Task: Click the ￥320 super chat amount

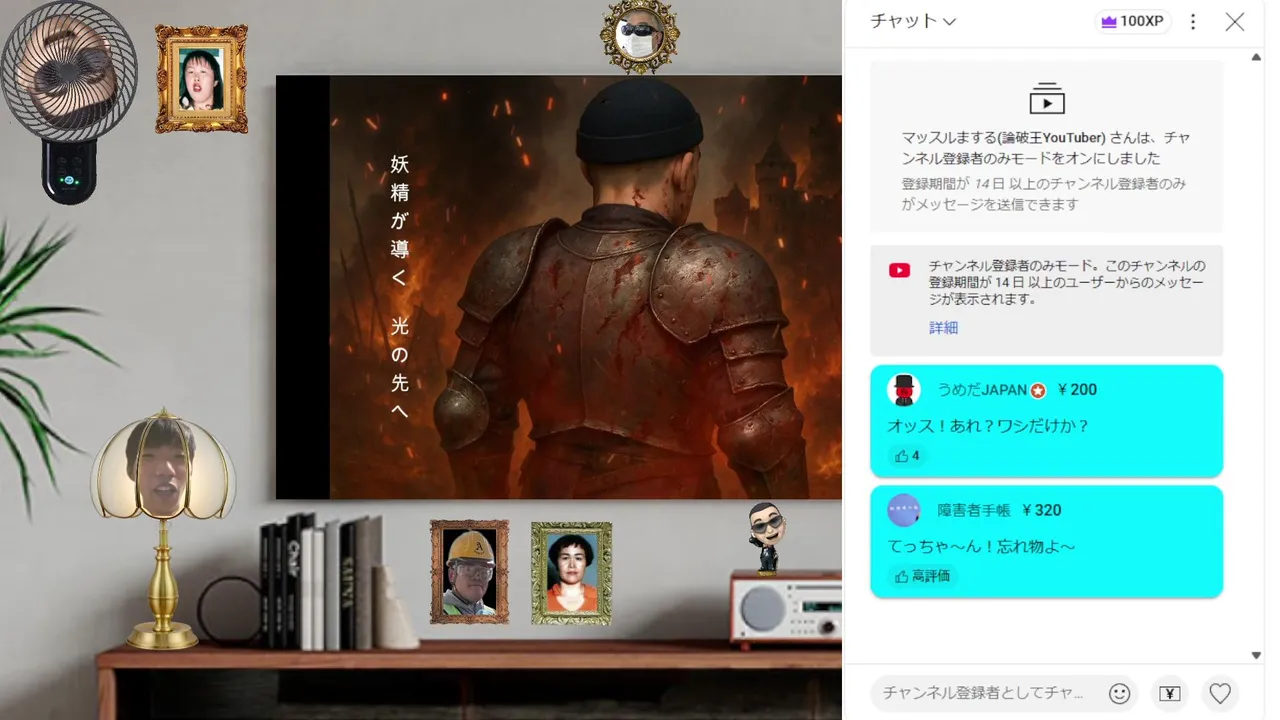Action: pyautogui.click(x=1041, y=510)
